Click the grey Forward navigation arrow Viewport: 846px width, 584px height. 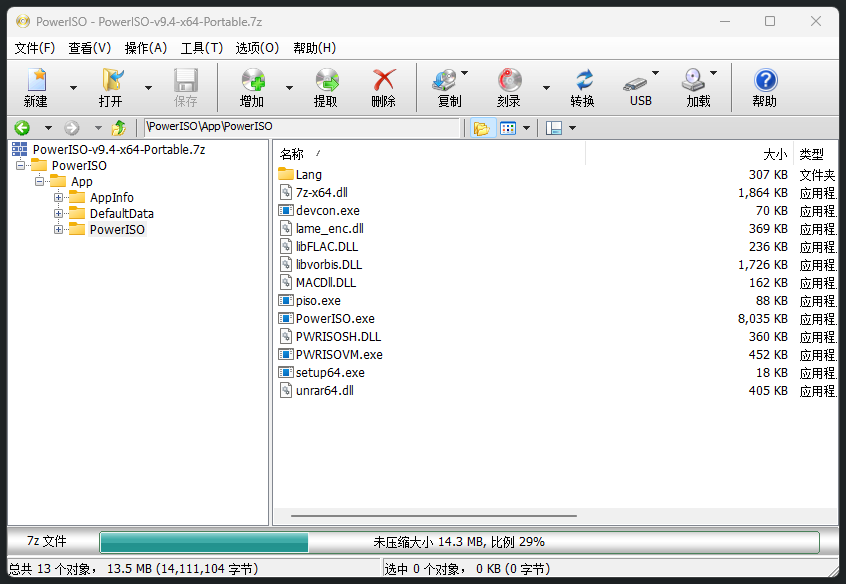(x=72, y=128)
